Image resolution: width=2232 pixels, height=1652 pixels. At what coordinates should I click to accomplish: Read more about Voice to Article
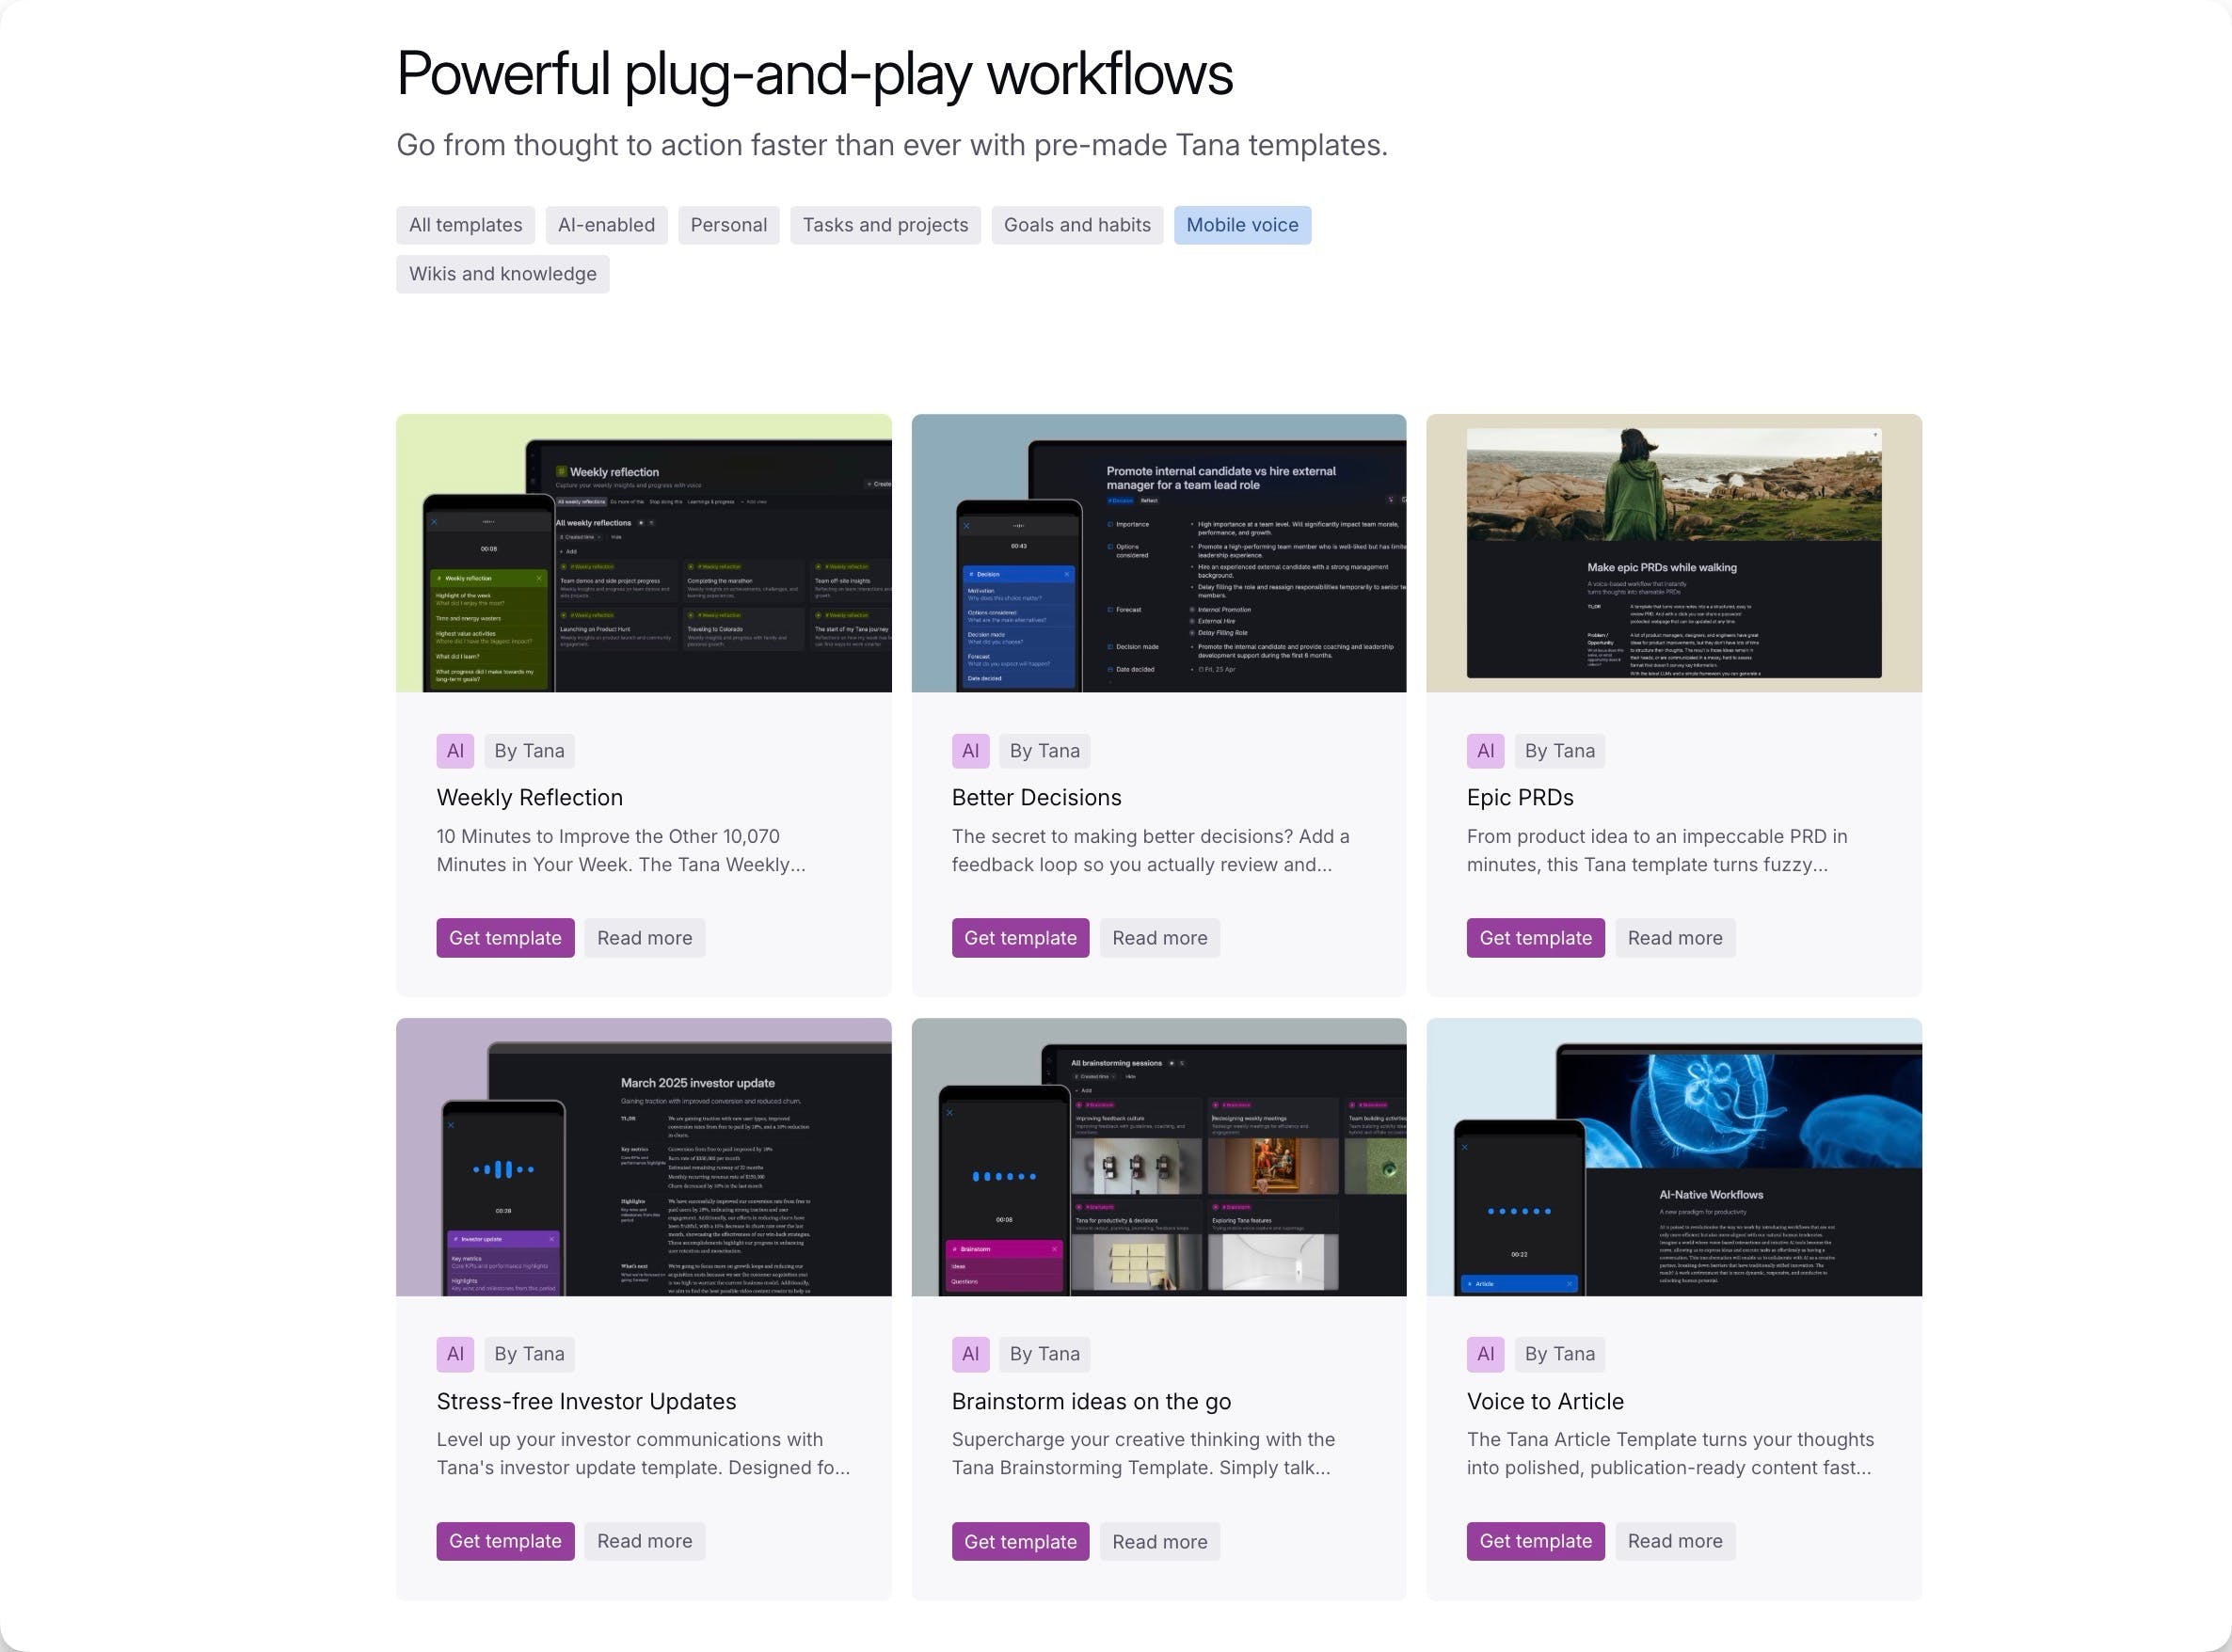pos(1674,1541)
